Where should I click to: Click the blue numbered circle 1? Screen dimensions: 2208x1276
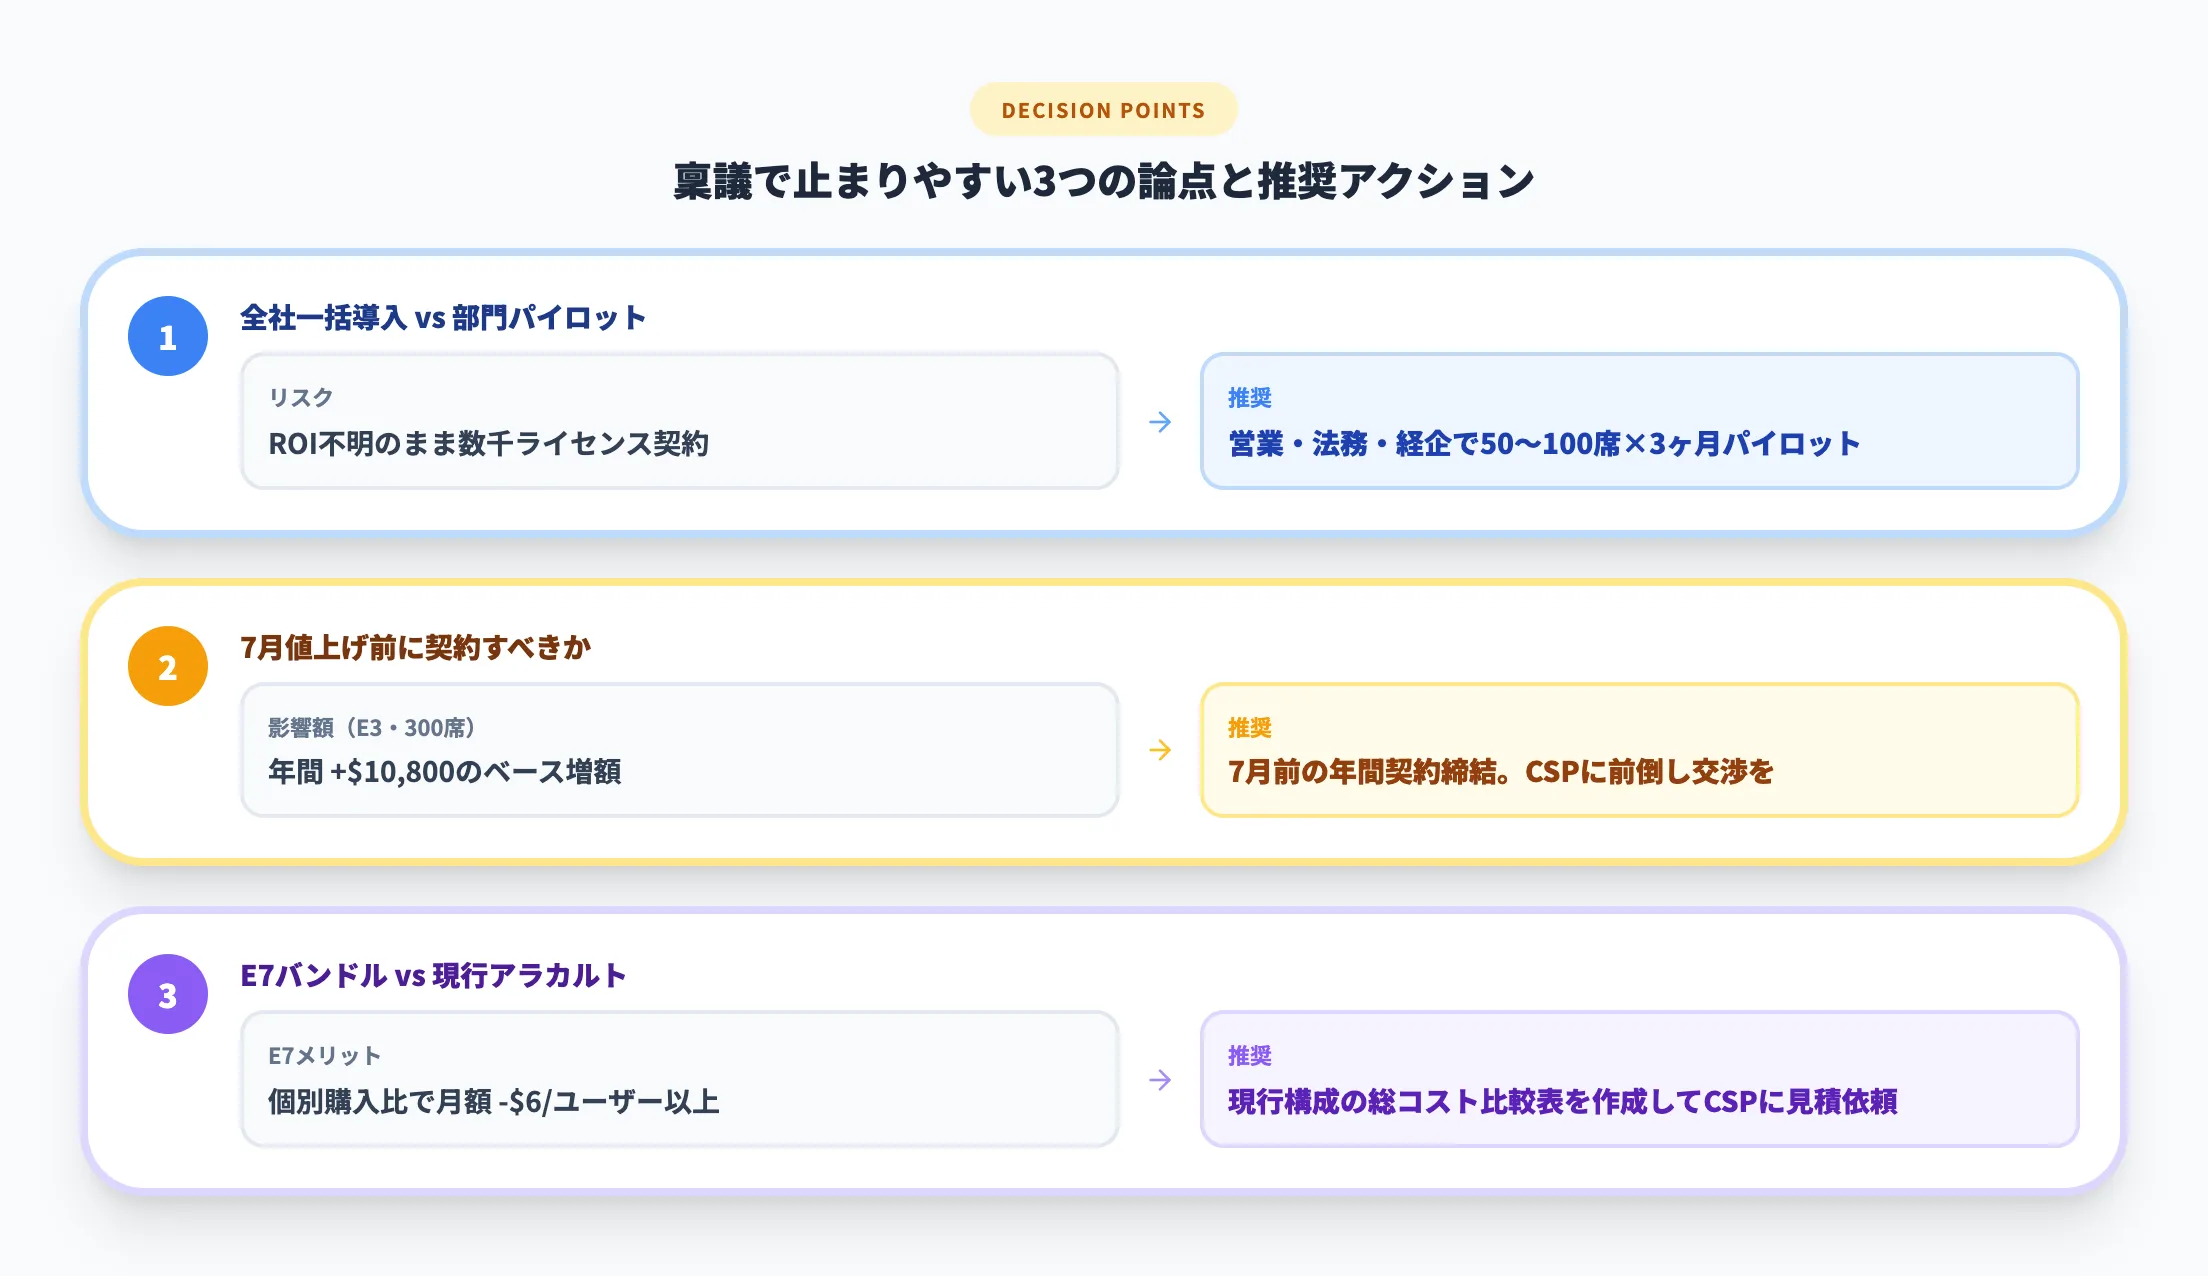click(166, 335)
